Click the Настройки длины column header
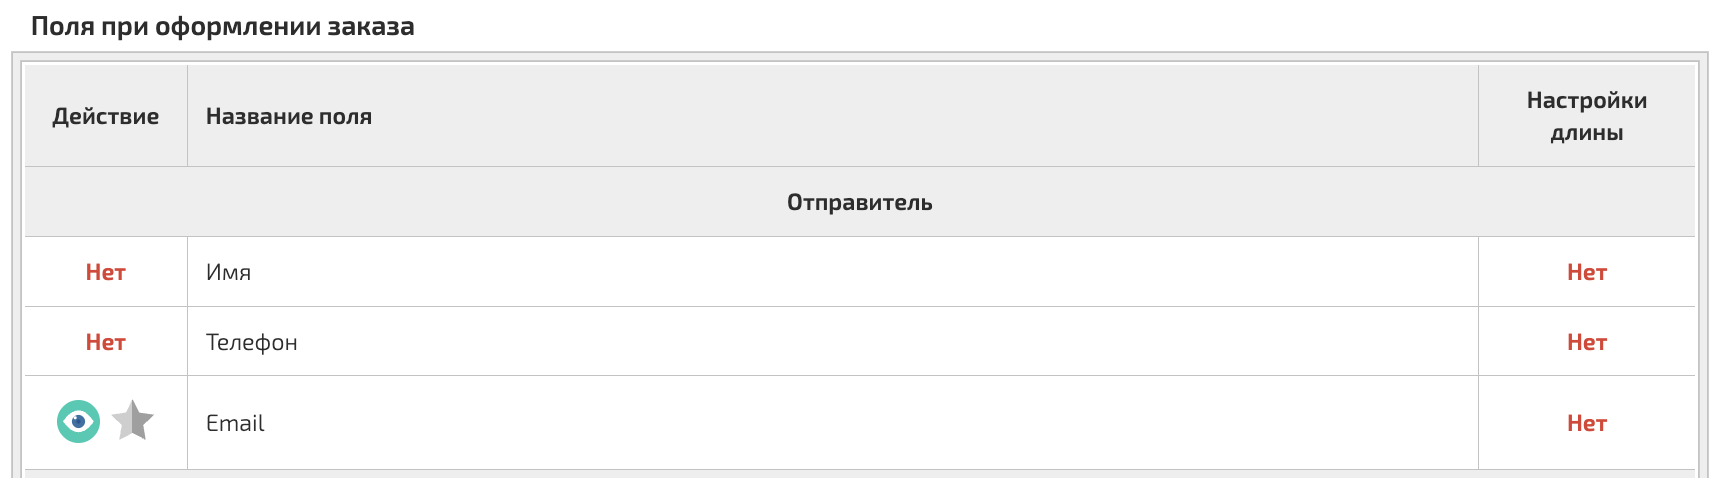1722x478 pixels. (x=1586, y=116)
